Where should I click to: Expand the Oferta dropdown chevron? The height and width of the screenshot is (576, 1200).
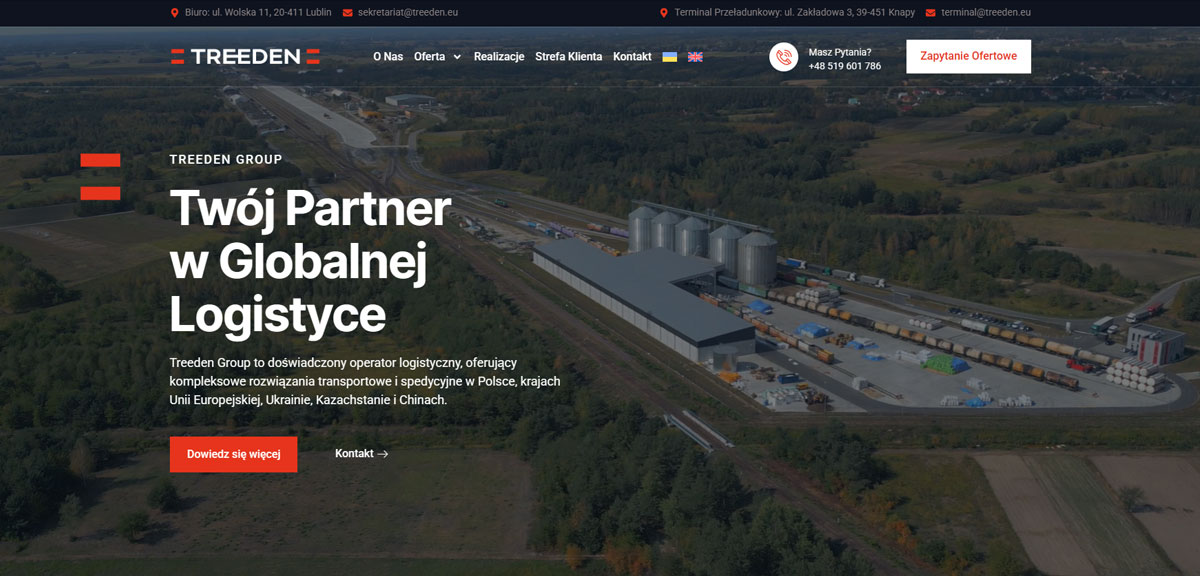point(457,57)
